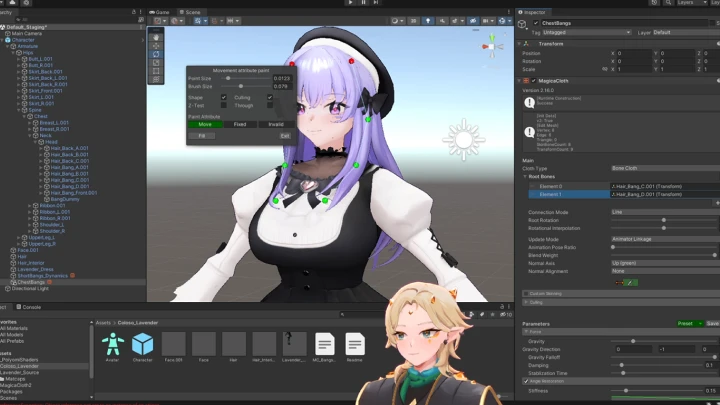
Task: Open the Layer Default dropdown
Action: (x=686, y=33)
